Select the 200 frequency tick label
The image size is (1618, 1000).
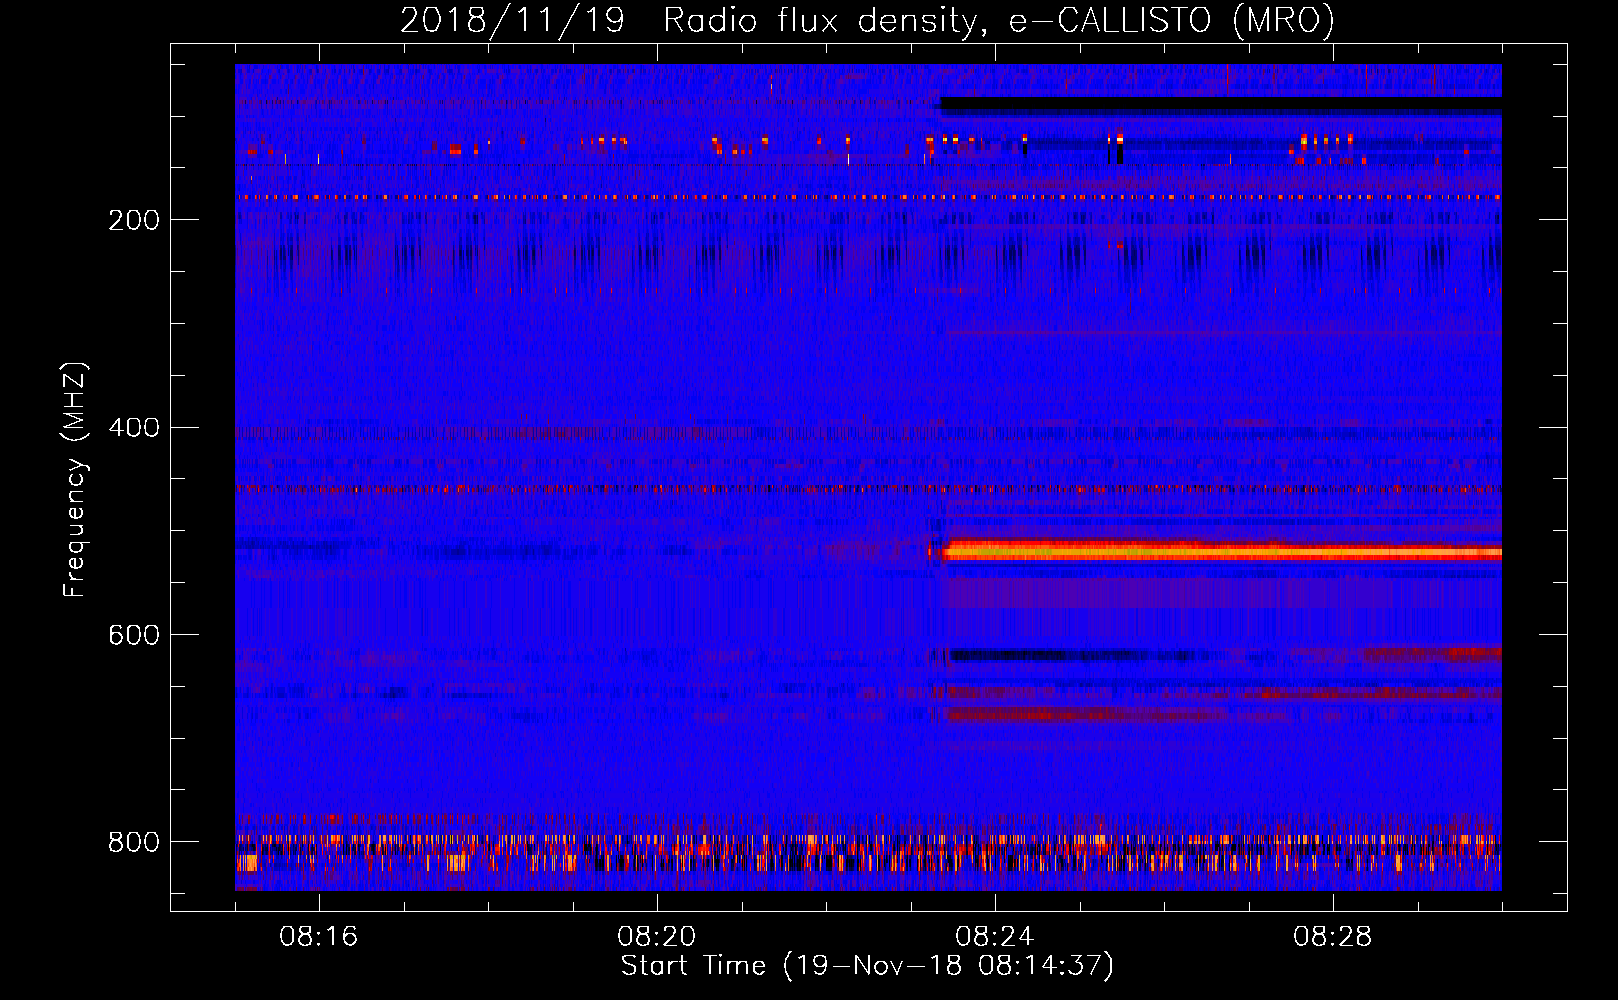pyautogui.click(x=134, y=220)
